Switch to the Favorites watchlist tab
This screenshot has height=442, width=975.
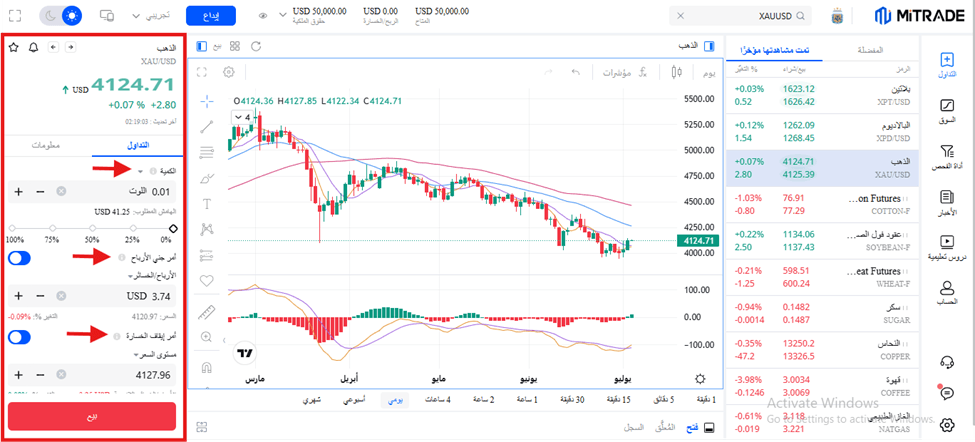pyautogui.click(x=871, y=50)
